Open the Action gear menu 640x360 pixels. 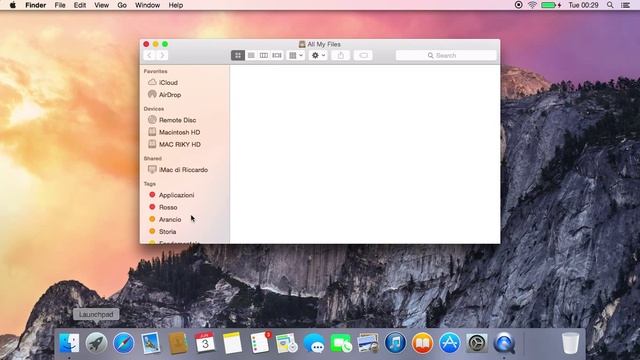pyautogui.click(x=318, y=55)
